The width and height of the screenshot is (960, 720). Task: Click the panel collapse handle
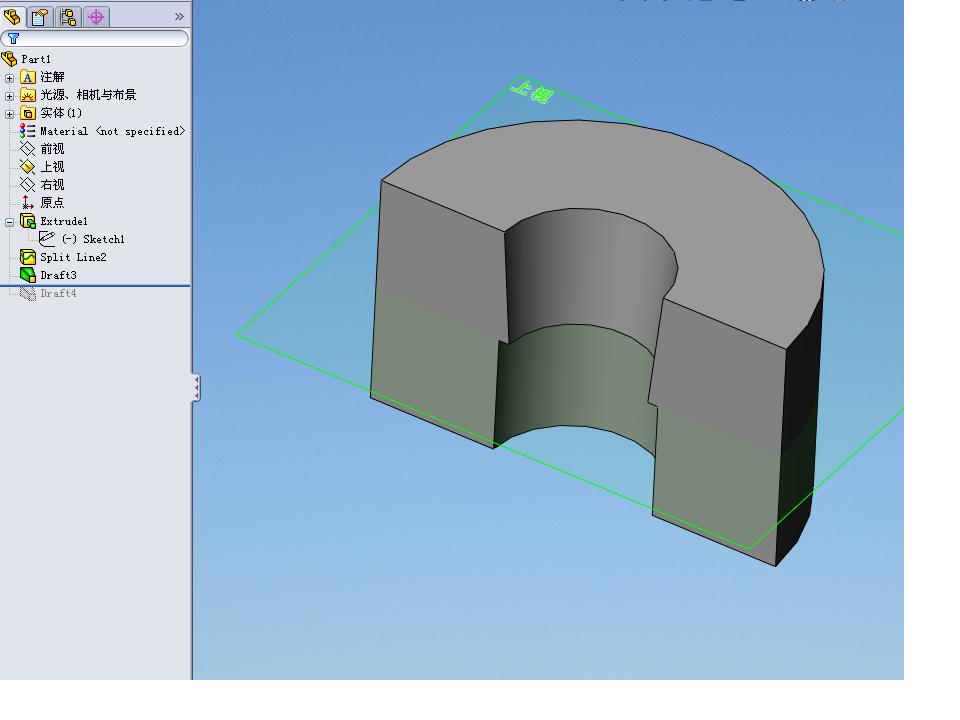196,388
